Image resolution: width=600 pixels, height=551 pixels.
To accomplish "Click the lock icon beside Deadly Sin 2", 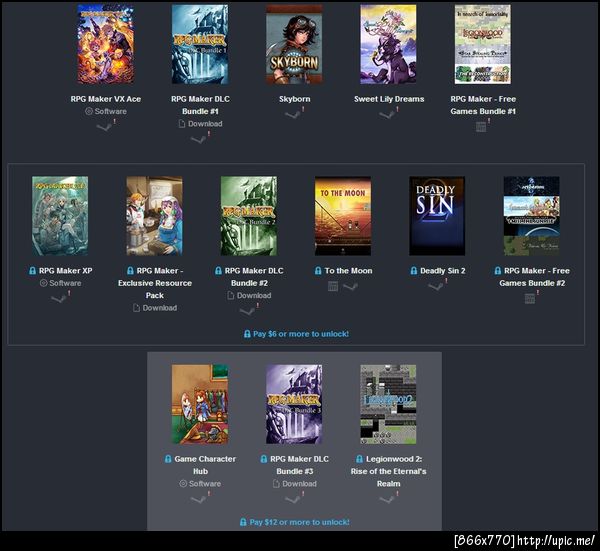I will pos(414,271).
